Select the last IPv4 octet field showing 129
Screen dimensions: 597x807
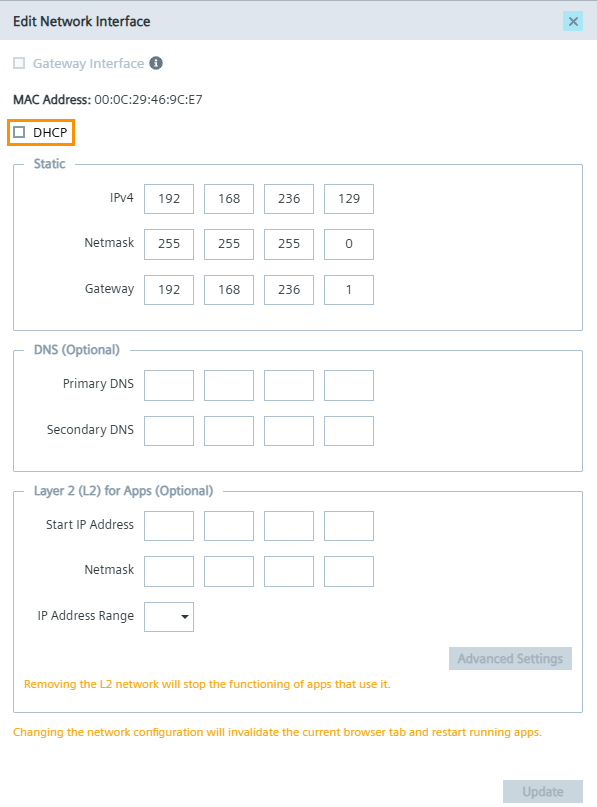click(x=348, y=198)
